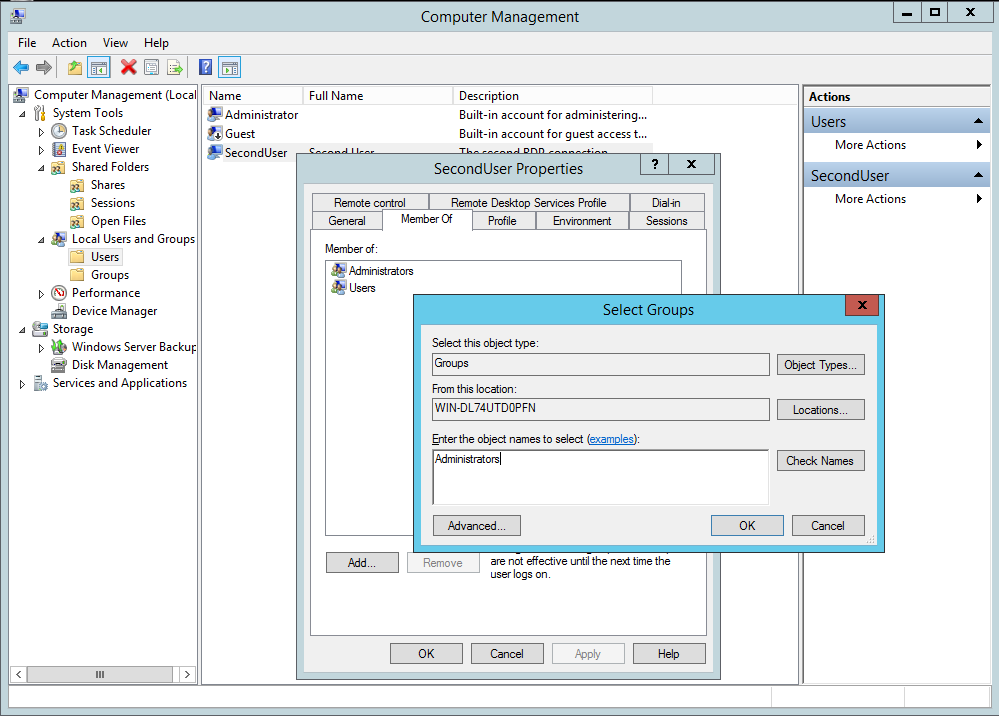
Task: Click the Locations button
Action: click(x=820, y=410)
